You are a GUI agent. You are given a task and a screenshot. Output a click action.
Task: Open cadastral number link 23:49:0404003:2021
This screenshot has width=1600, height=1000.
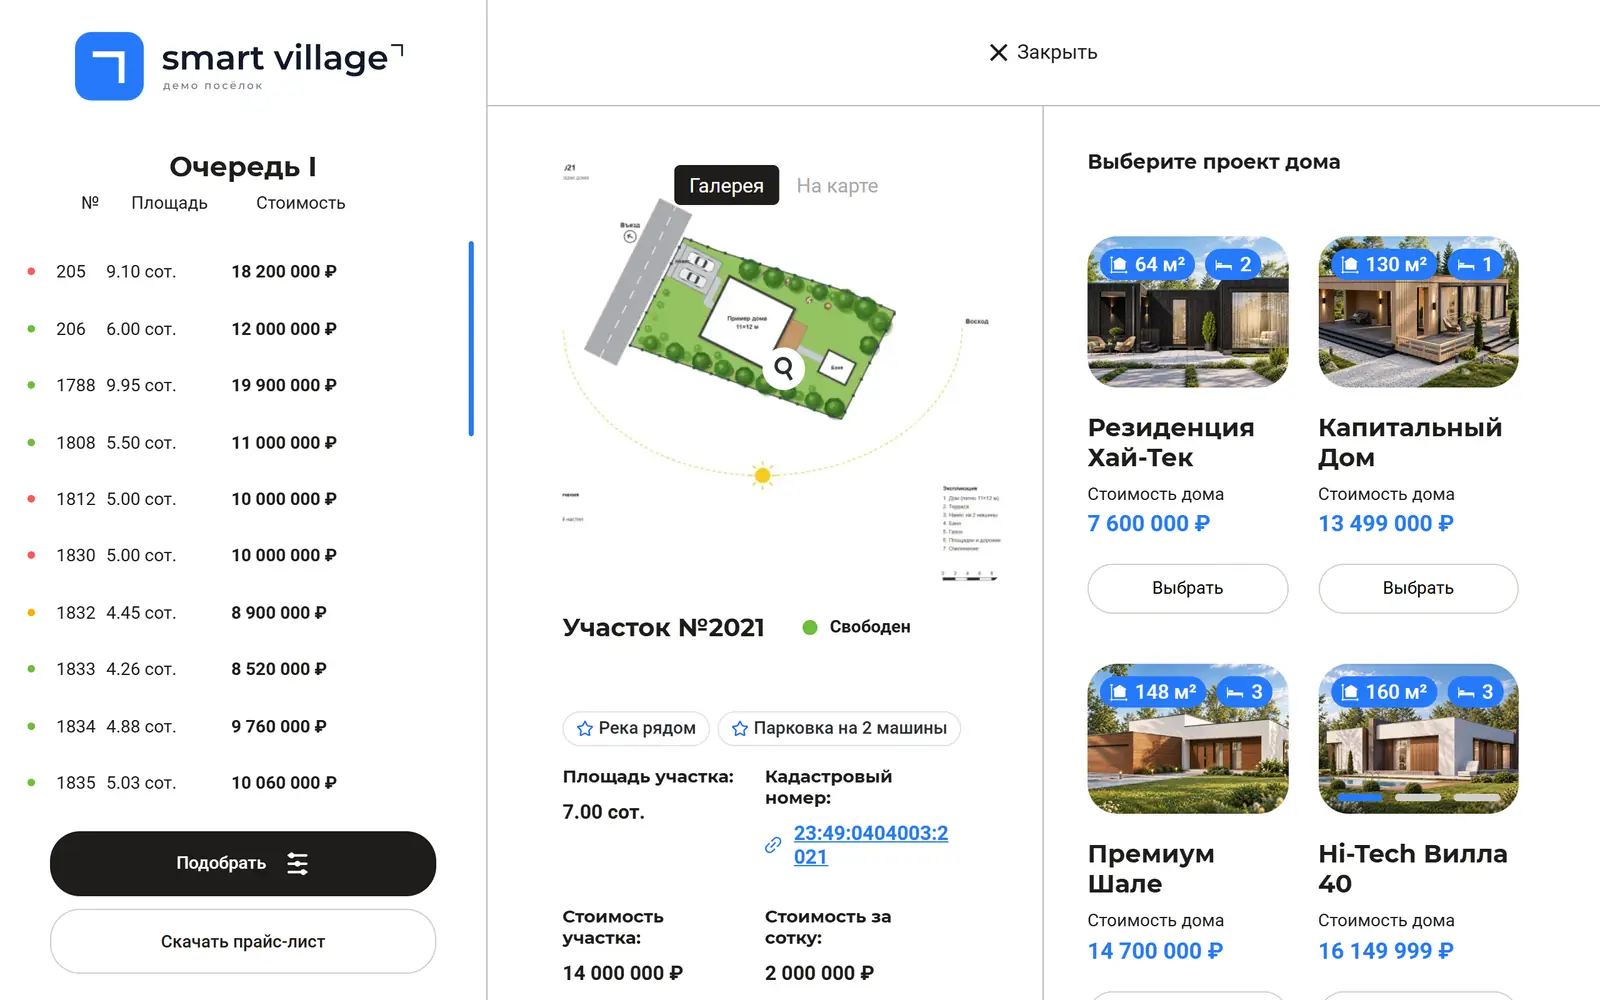[870, 845]
